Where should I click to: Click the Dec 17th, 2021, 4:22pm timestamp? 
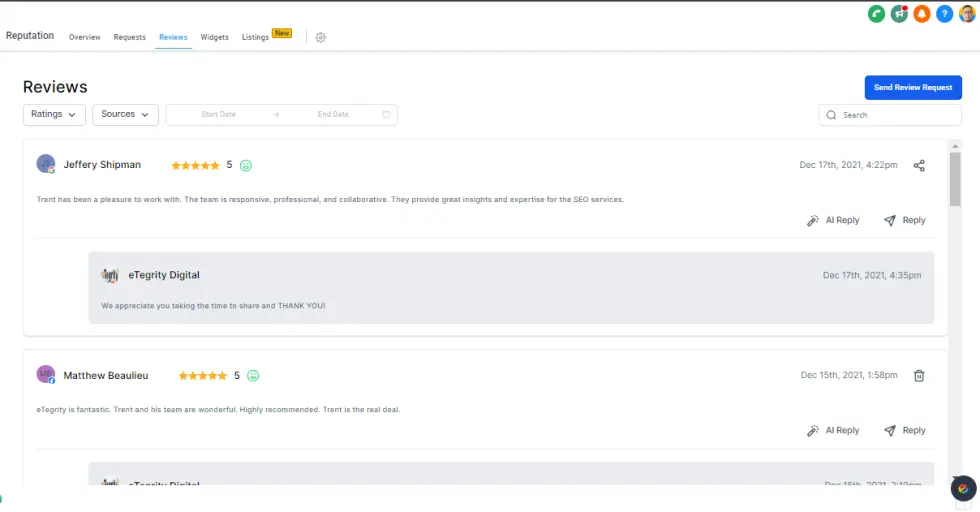point(848,165)
